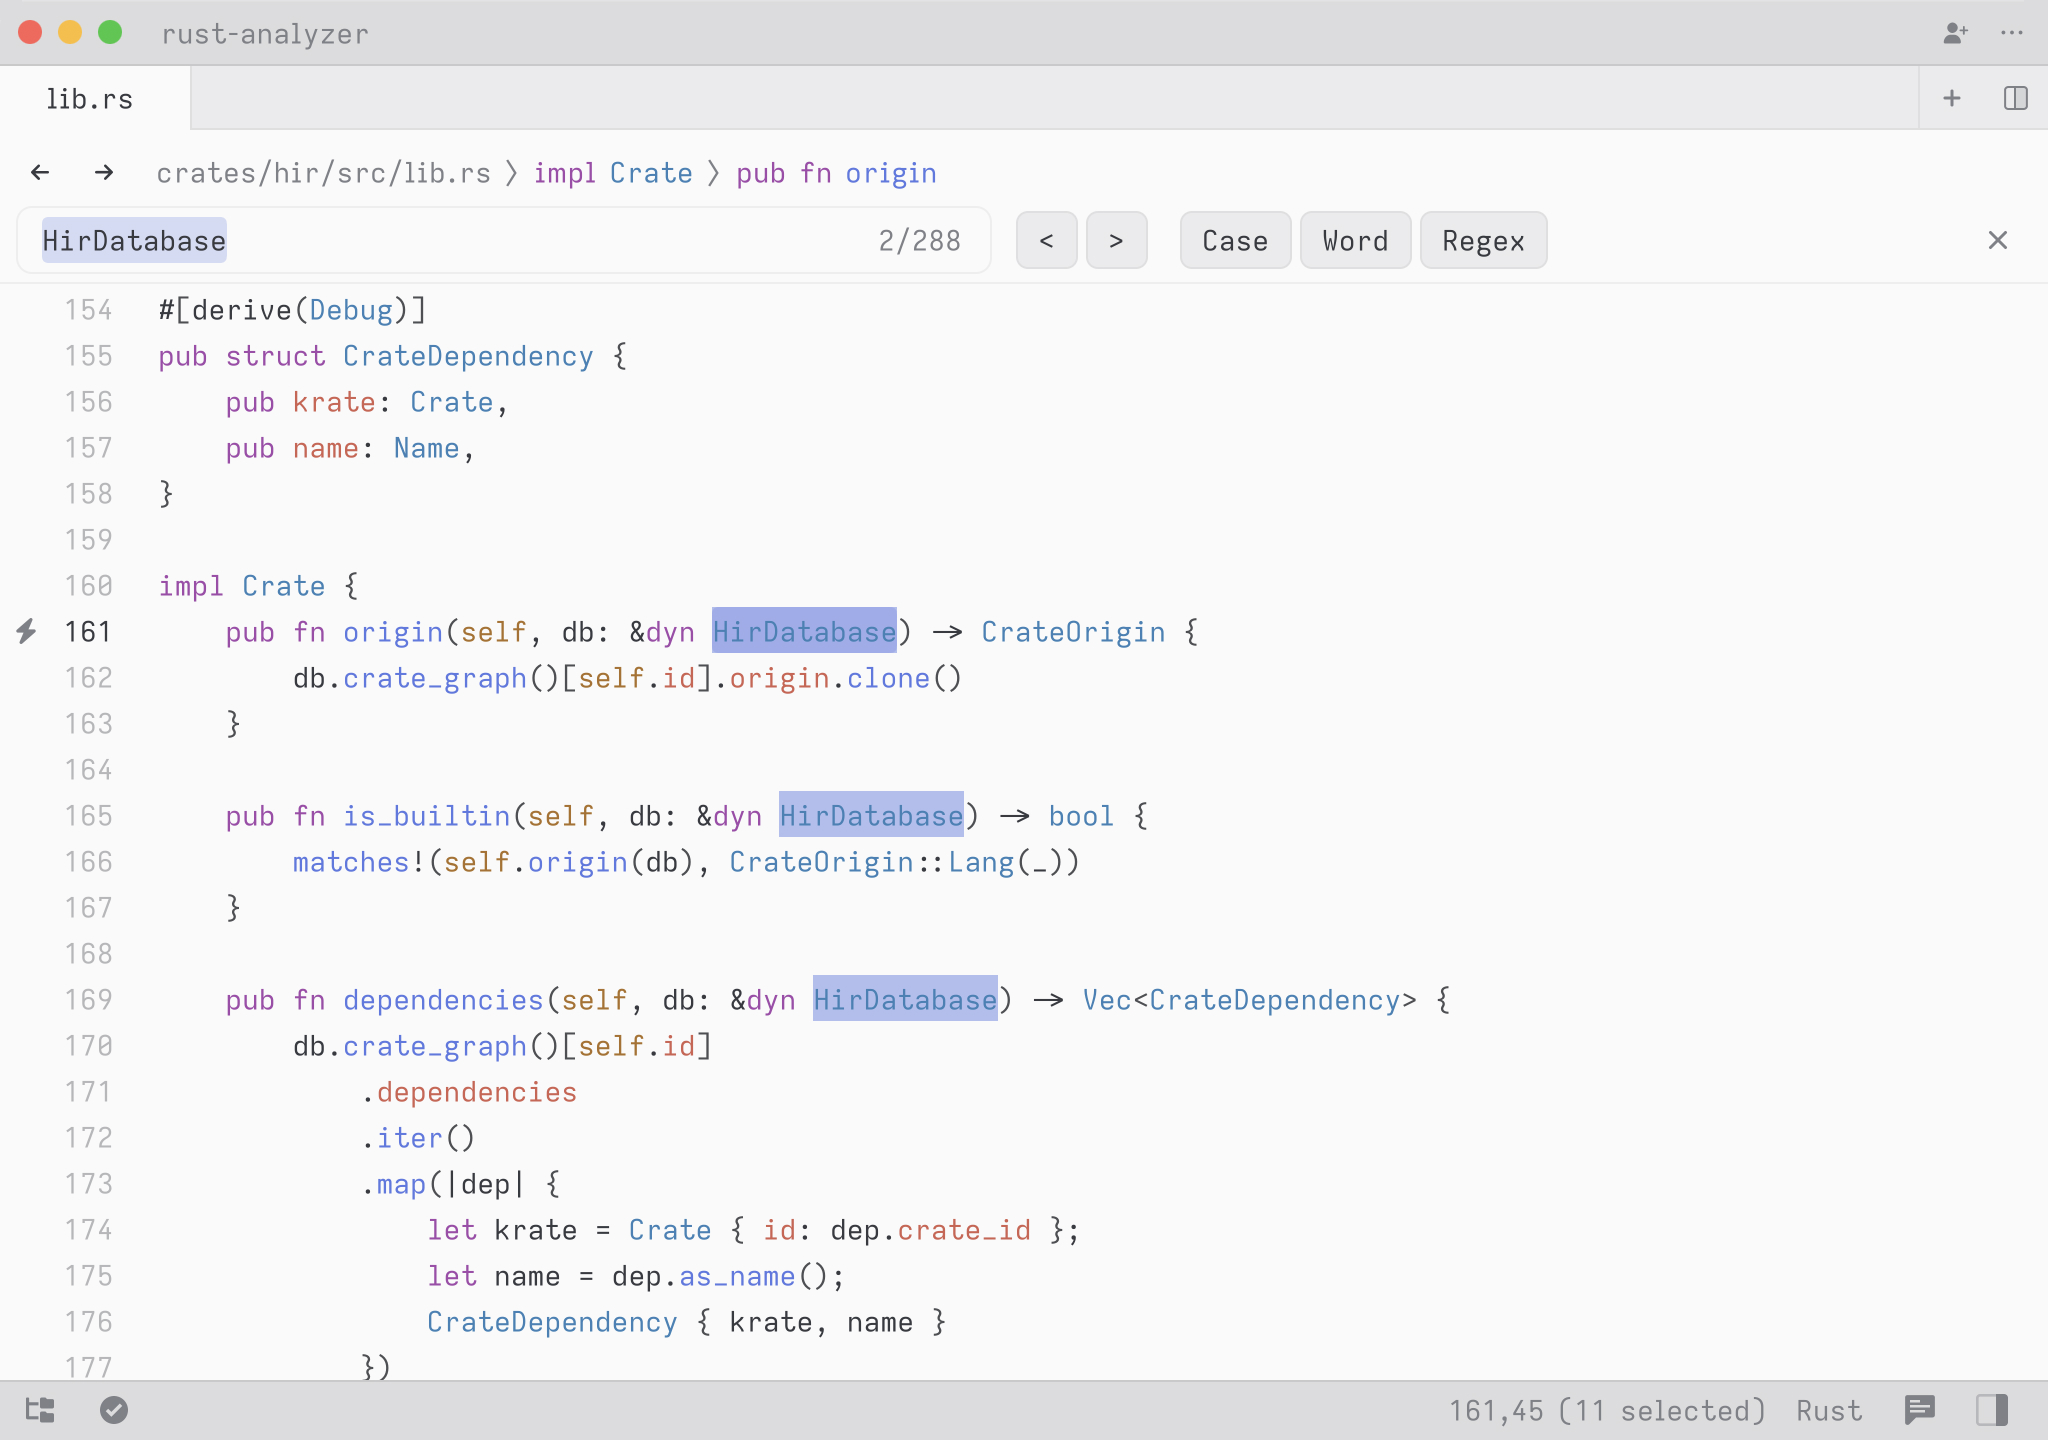Open a new tab with plus icon
The width and height of the screenshot is (2048, 1440).
[x=1951, y=98]
